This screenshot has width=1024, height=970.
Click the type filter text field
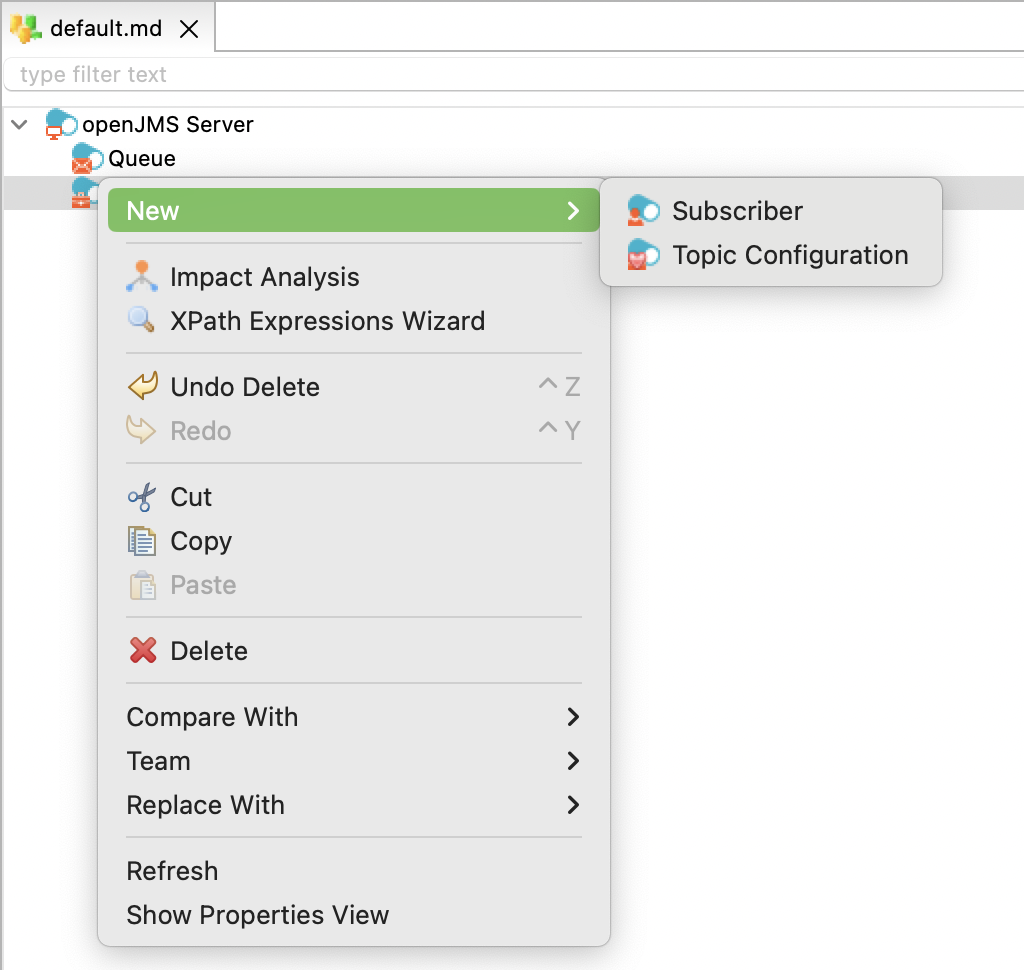coord(500,75)
